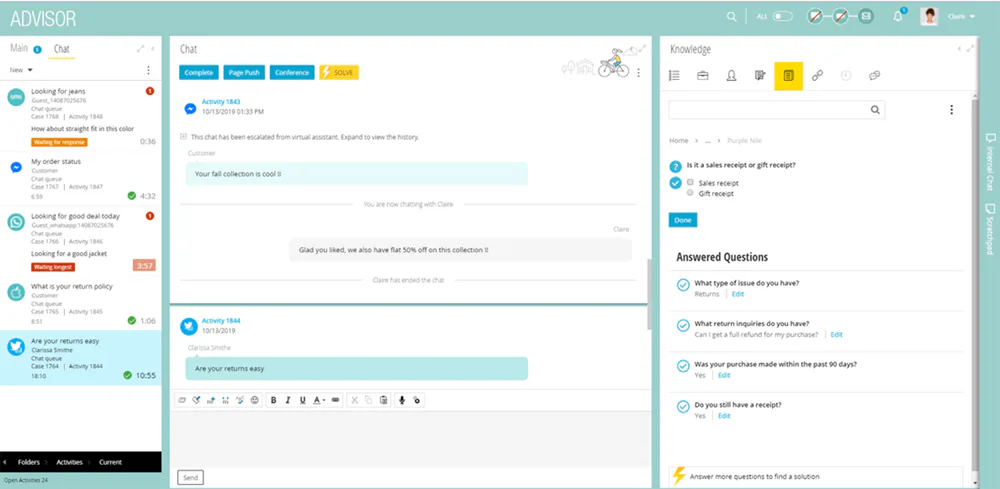
Task: Click the Complete button
Action: tap(199, 73)
